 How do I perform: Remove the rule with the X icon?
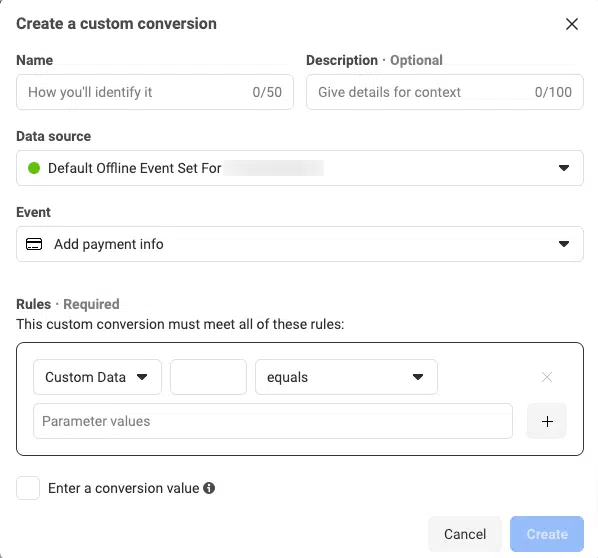tap(547, 377)
